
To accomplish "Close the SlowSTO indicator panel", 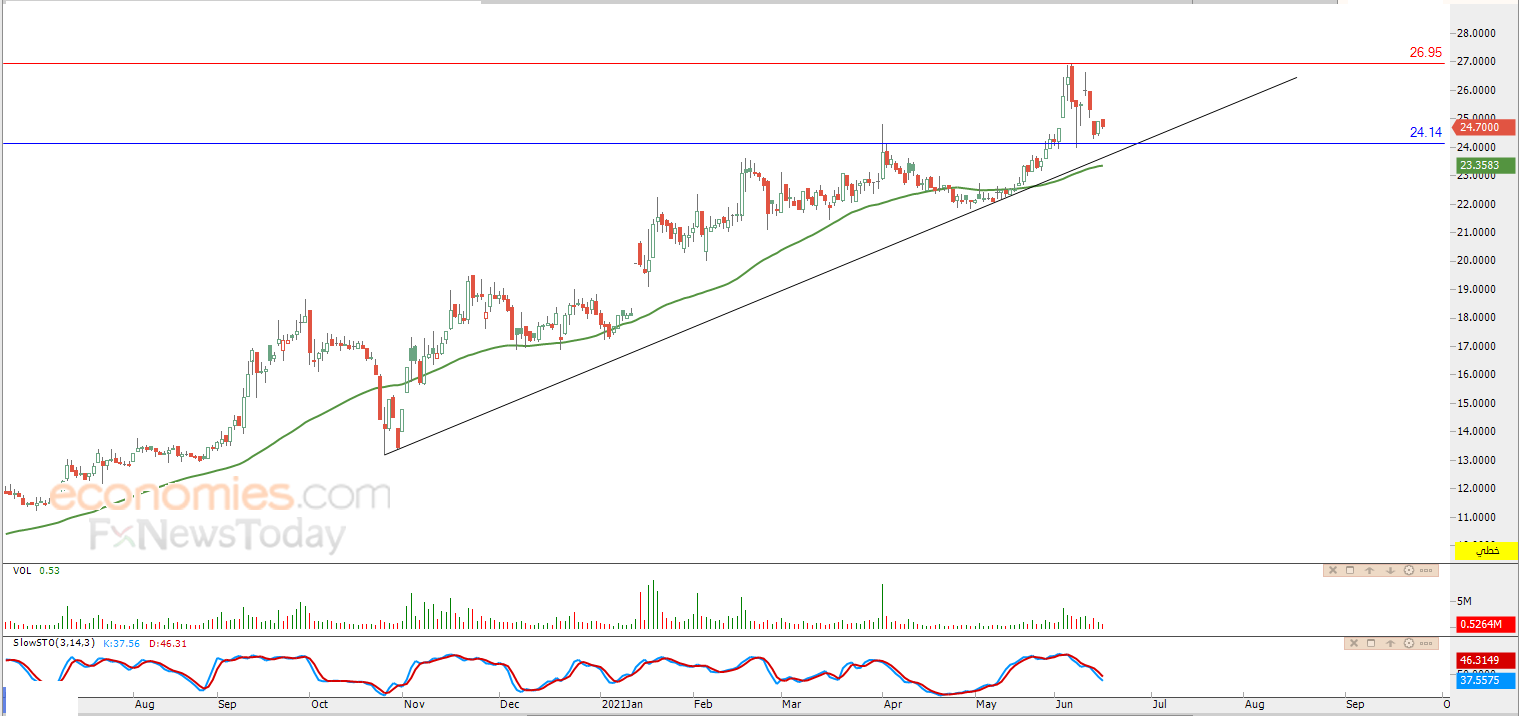I will click(1354, 643).
